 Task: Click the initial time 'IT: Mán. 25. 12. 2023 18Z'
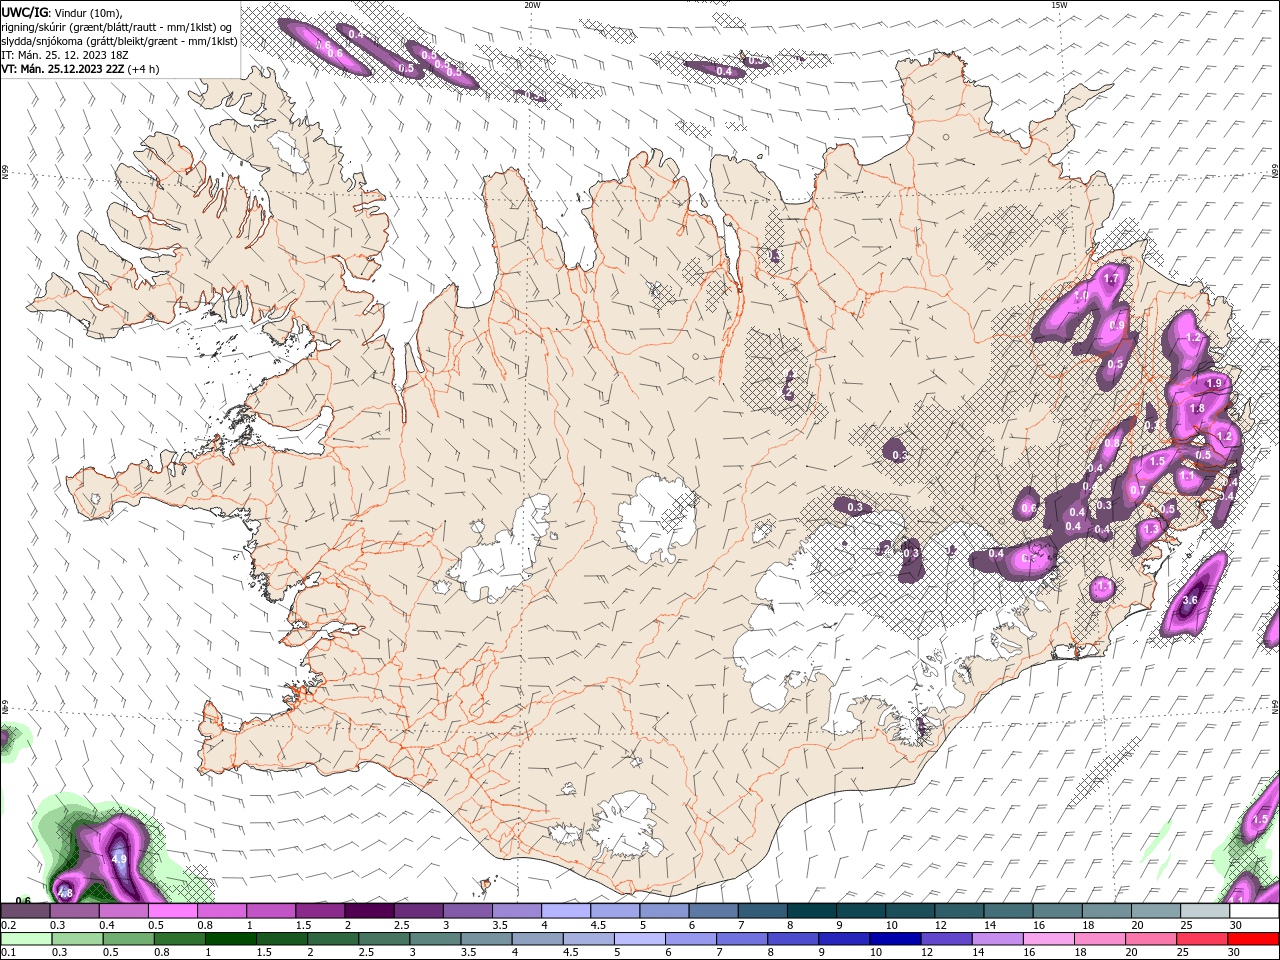click(x=65, y=55)
